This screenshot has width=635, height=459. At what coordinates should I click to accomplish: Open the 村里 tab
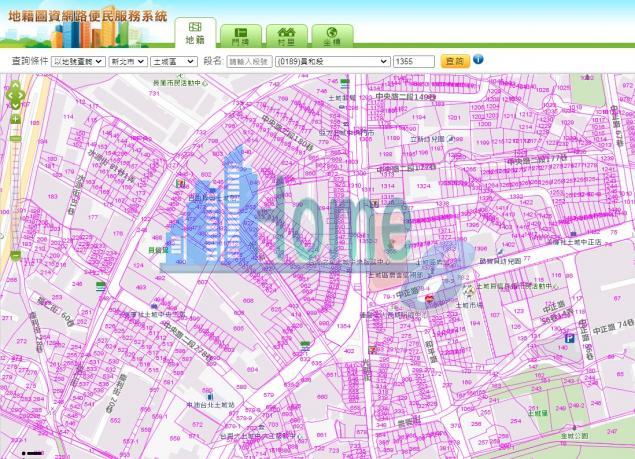286,36
